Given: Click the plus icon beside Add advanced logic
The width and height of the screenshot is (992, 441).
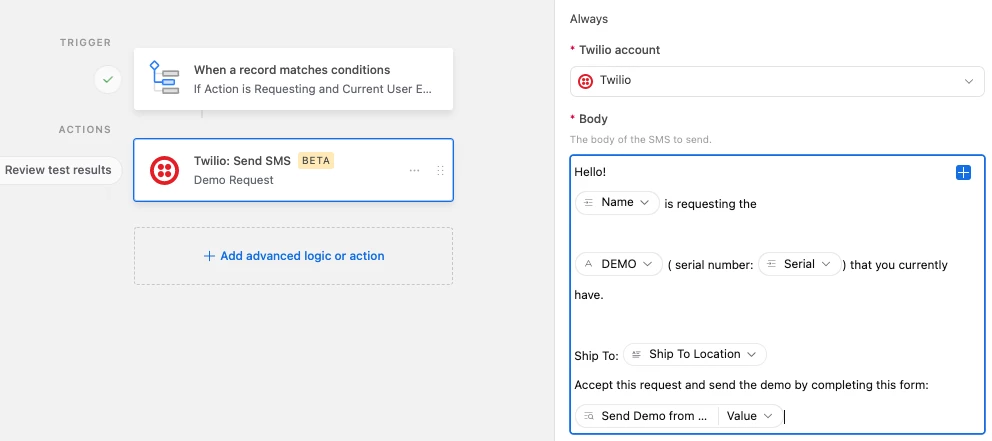Looking at the screenshot, I should [209, 256].
